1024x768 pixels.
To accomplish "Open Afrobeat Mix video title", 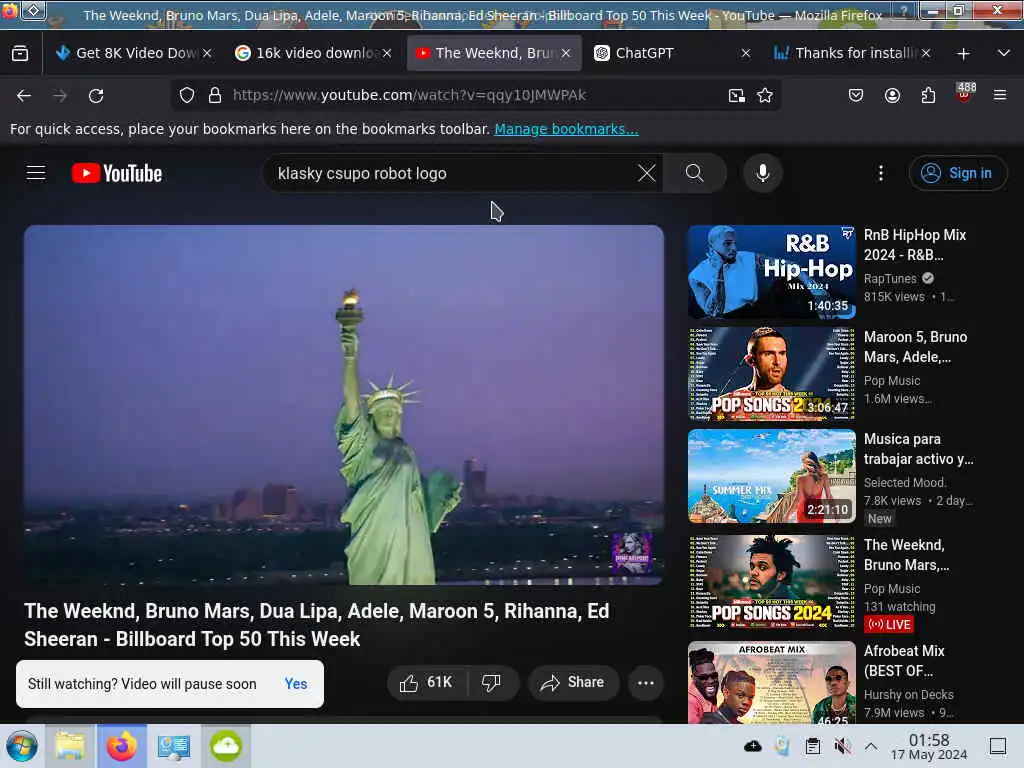I will [x=904, y=661].
